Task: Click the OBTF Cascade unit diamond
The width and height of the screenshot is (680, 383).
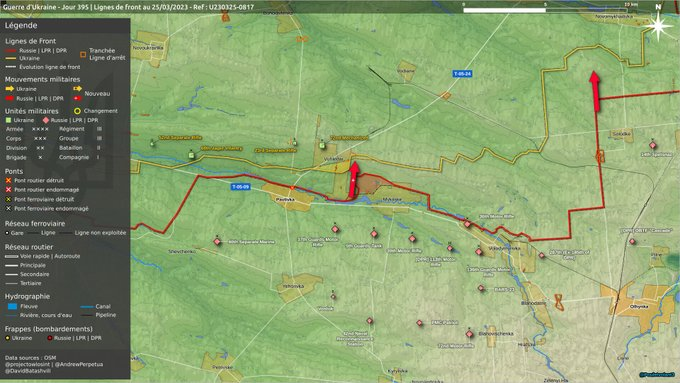Action: [632, 241]
